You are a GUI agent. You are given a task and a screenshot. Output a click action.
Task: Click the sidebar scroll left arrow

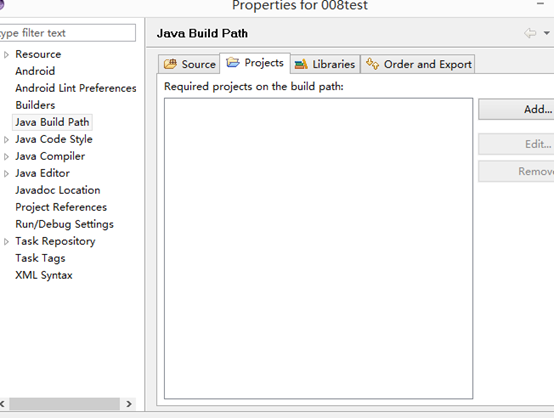click(x=2, y=404)
